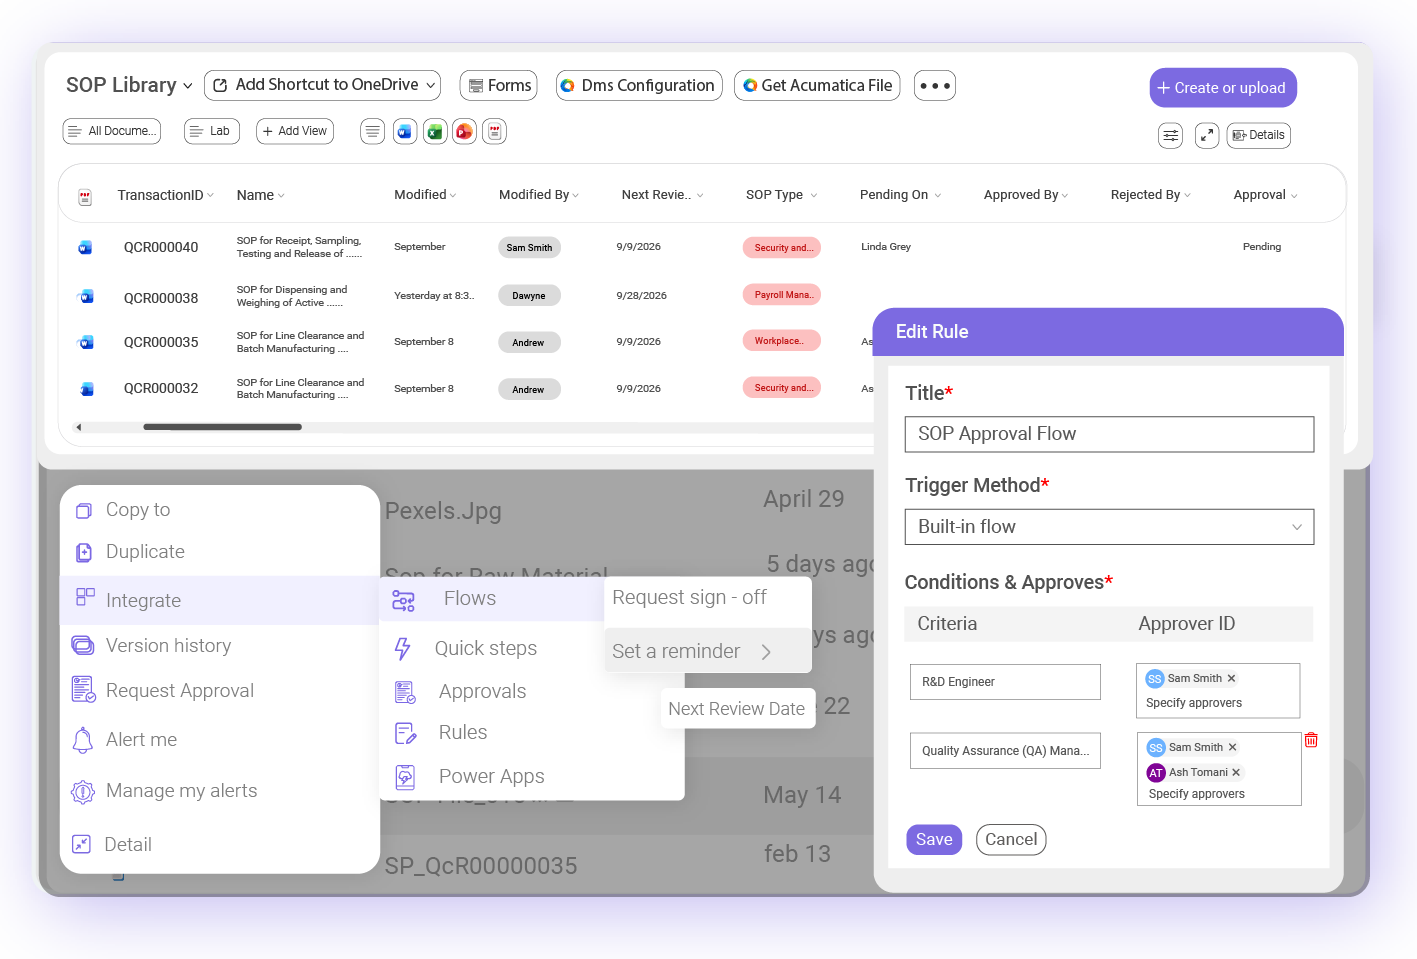Delete the Quality Assurance criteria row
The height and width of the screenshot is (959, 1417).
coord(1311,740)
